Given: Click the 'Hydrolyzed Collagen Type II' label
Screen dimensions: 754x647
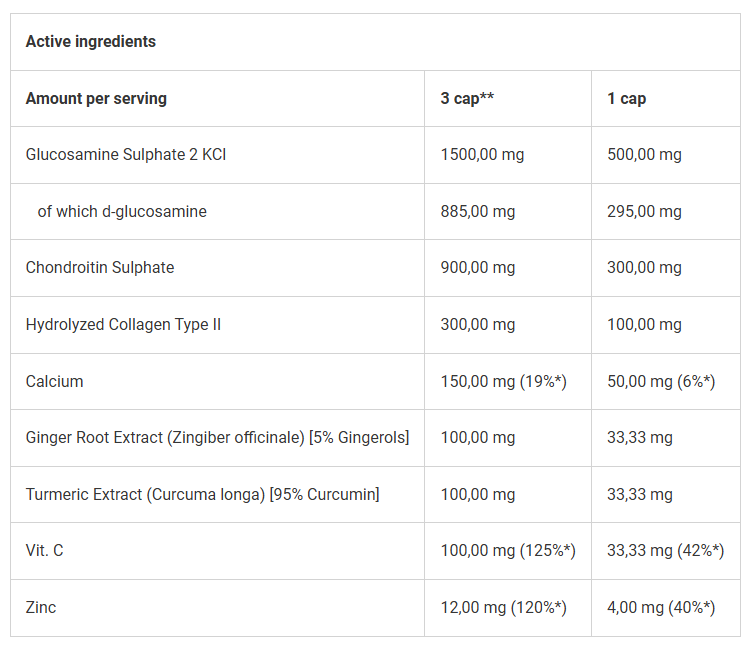Looking at the screenshot, I should point(123,324).
